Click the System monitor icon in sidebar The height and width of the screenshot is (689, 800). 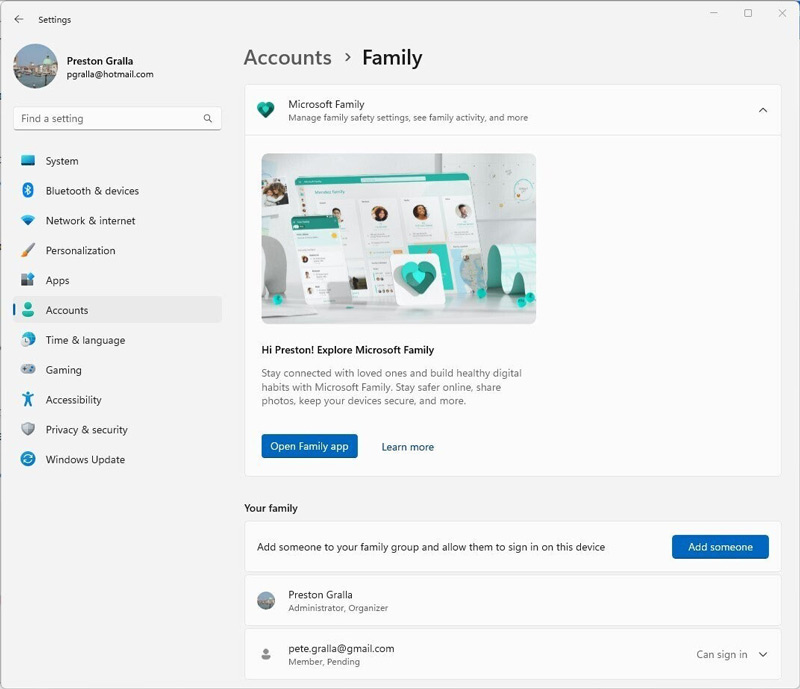point(28,161)
